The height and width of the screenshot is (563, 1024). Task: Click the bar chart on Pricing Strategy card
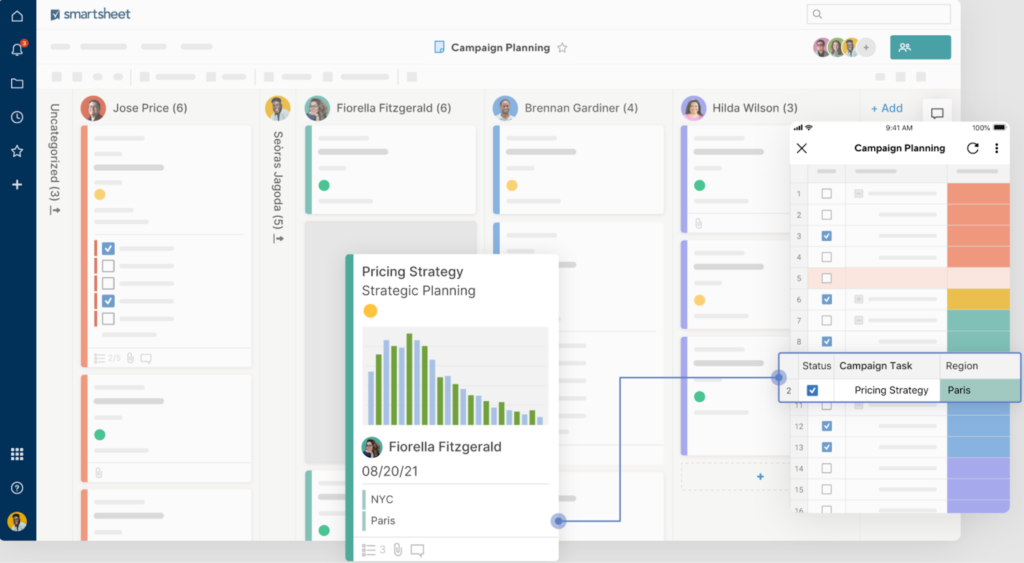455,376
